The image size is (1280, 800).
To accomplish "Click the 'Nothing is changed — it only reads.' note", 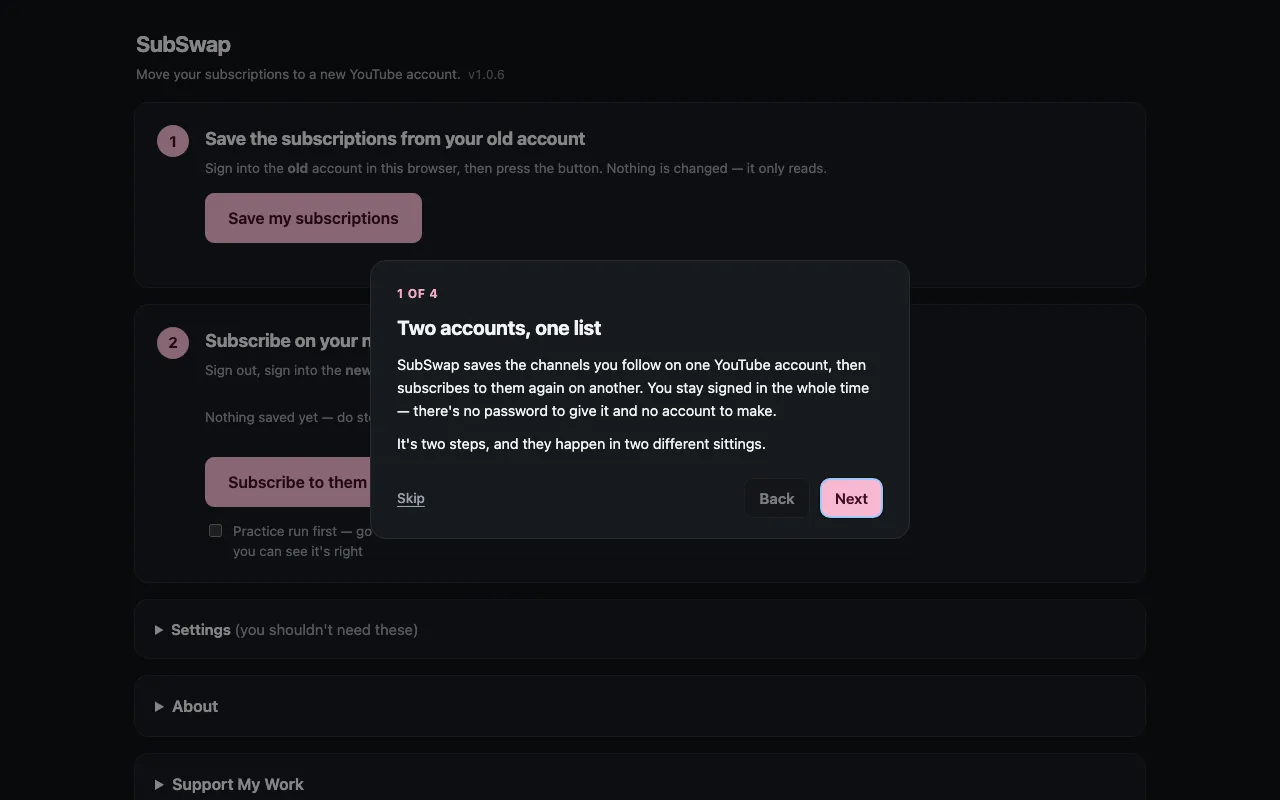I will (x=717, y=168).
